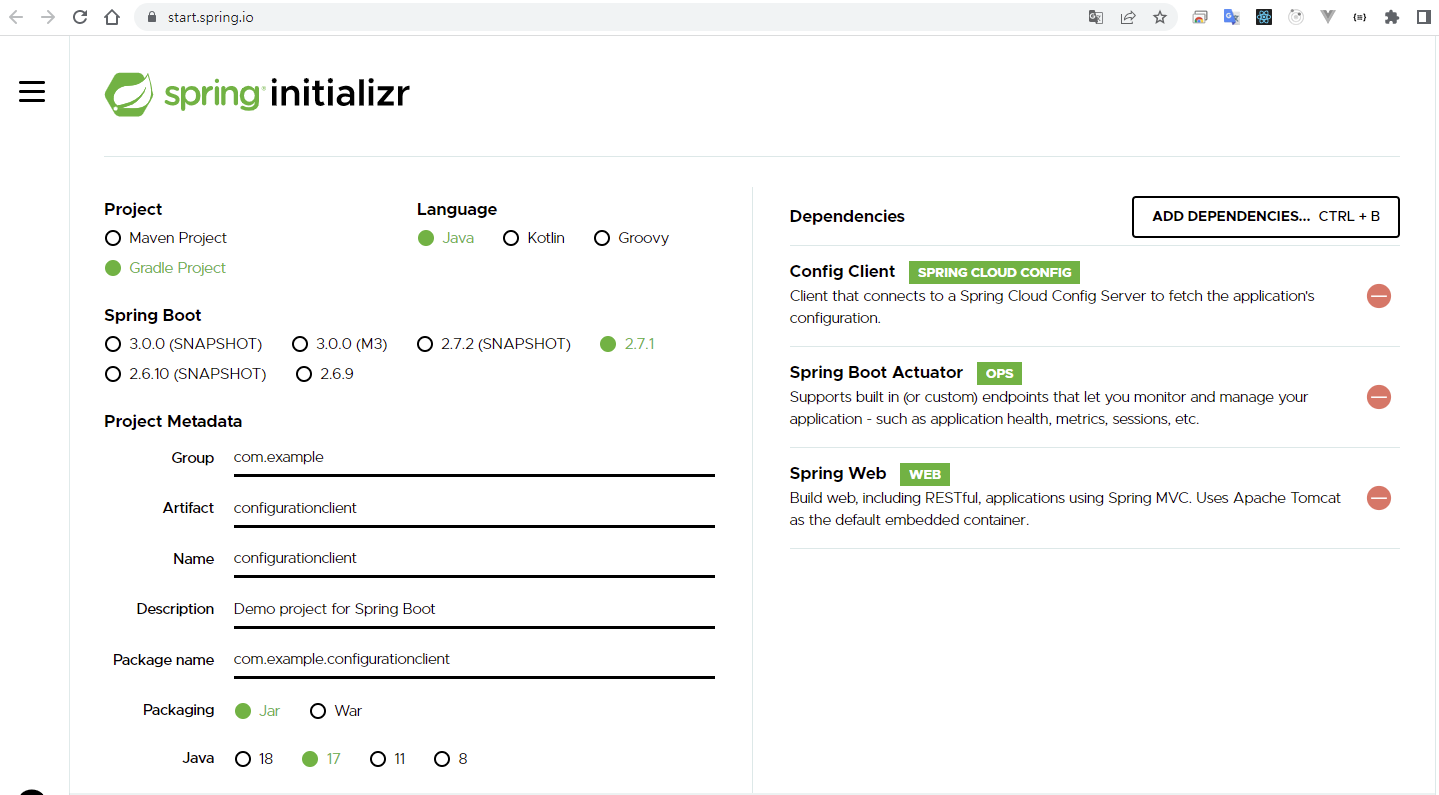1439x795 pixels.
Task: Click the Spring Web title
Action: point(838,473)
